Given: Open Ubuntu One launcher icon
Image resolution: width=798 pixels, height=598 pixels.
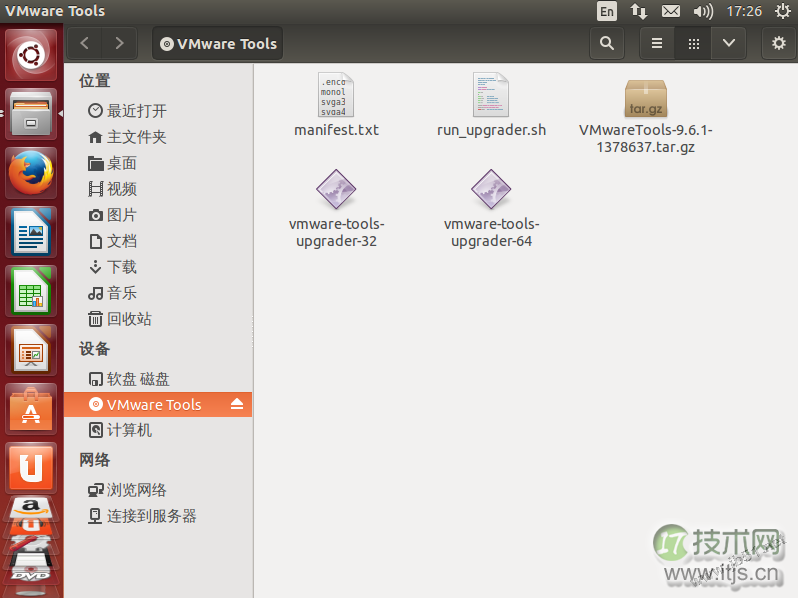Looking at the screenshot, I should pos(31,468).
